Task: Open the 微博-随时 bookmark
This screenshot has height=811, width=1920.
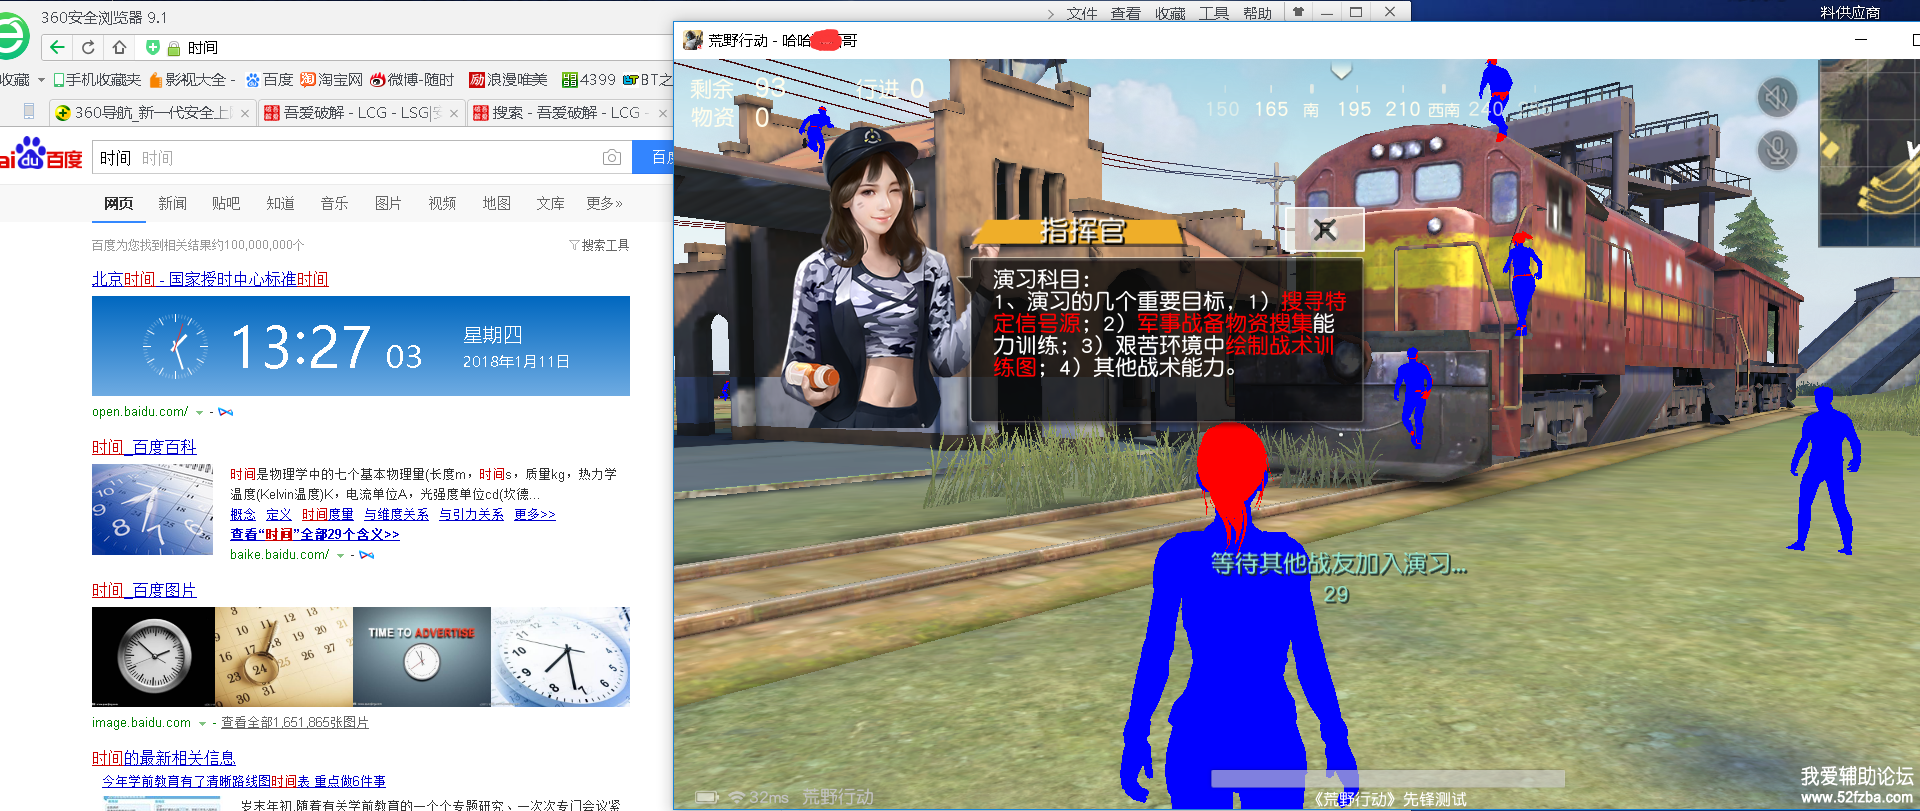Action: [412, 80]
